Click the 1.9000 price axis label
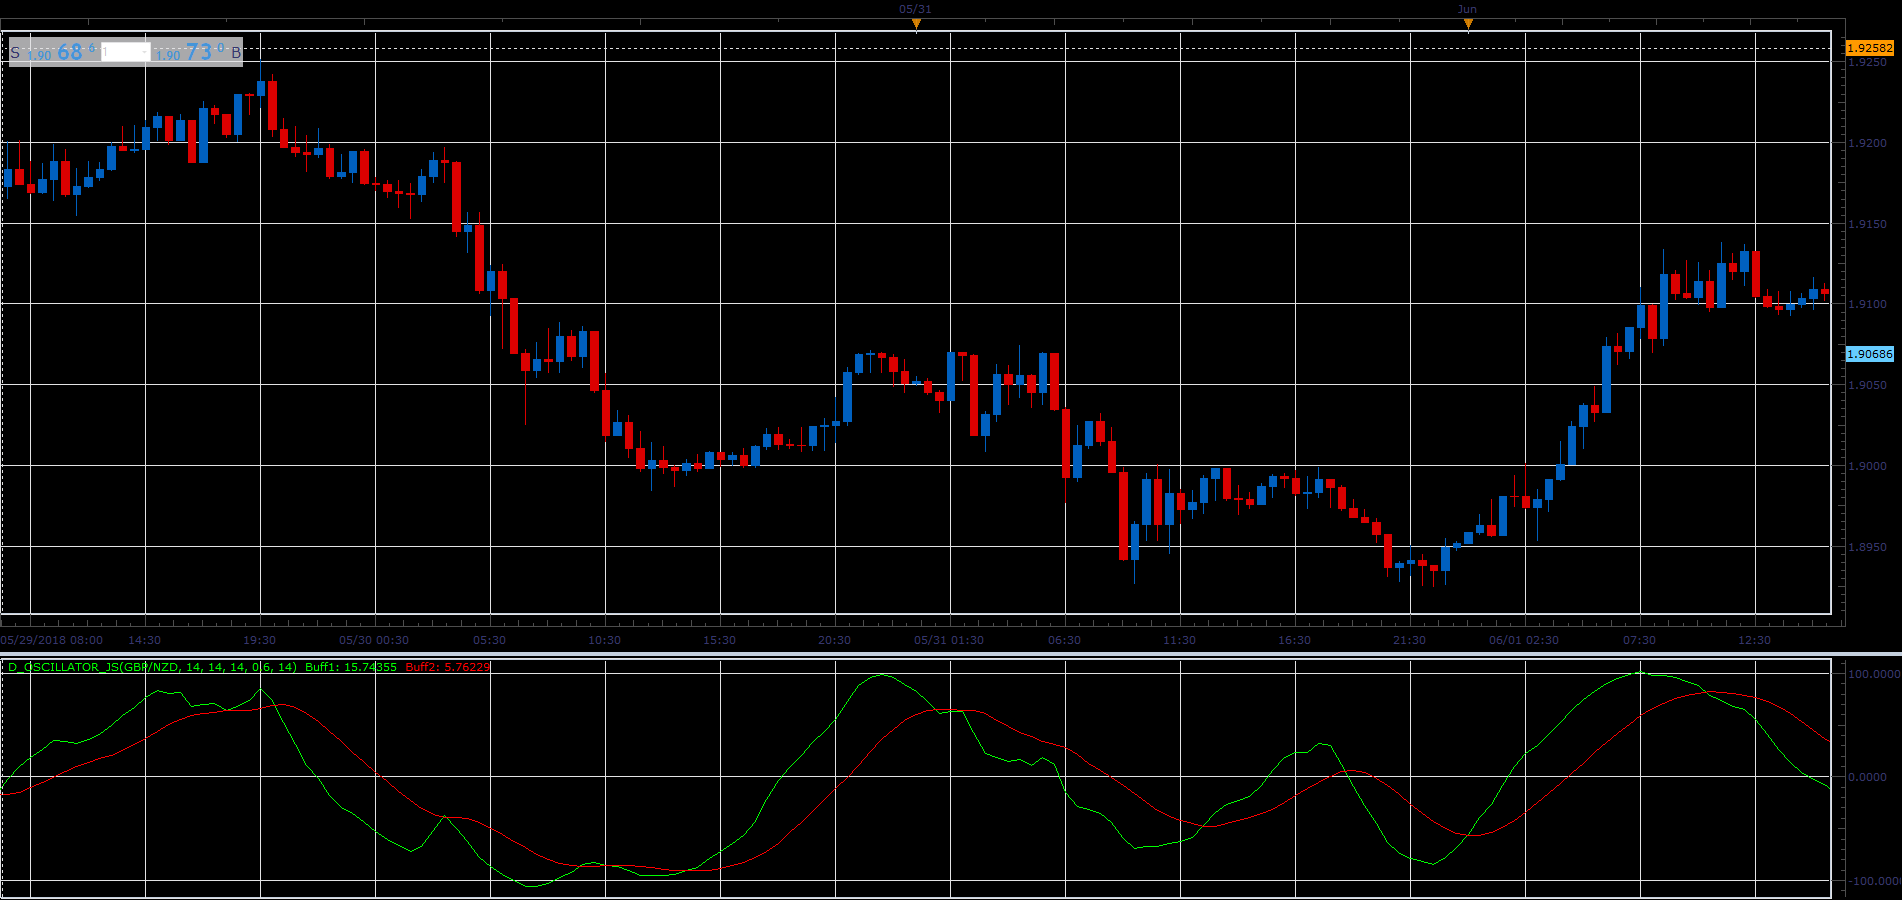The width and height of the screenshot is (1902, 900). point(1867,466)
